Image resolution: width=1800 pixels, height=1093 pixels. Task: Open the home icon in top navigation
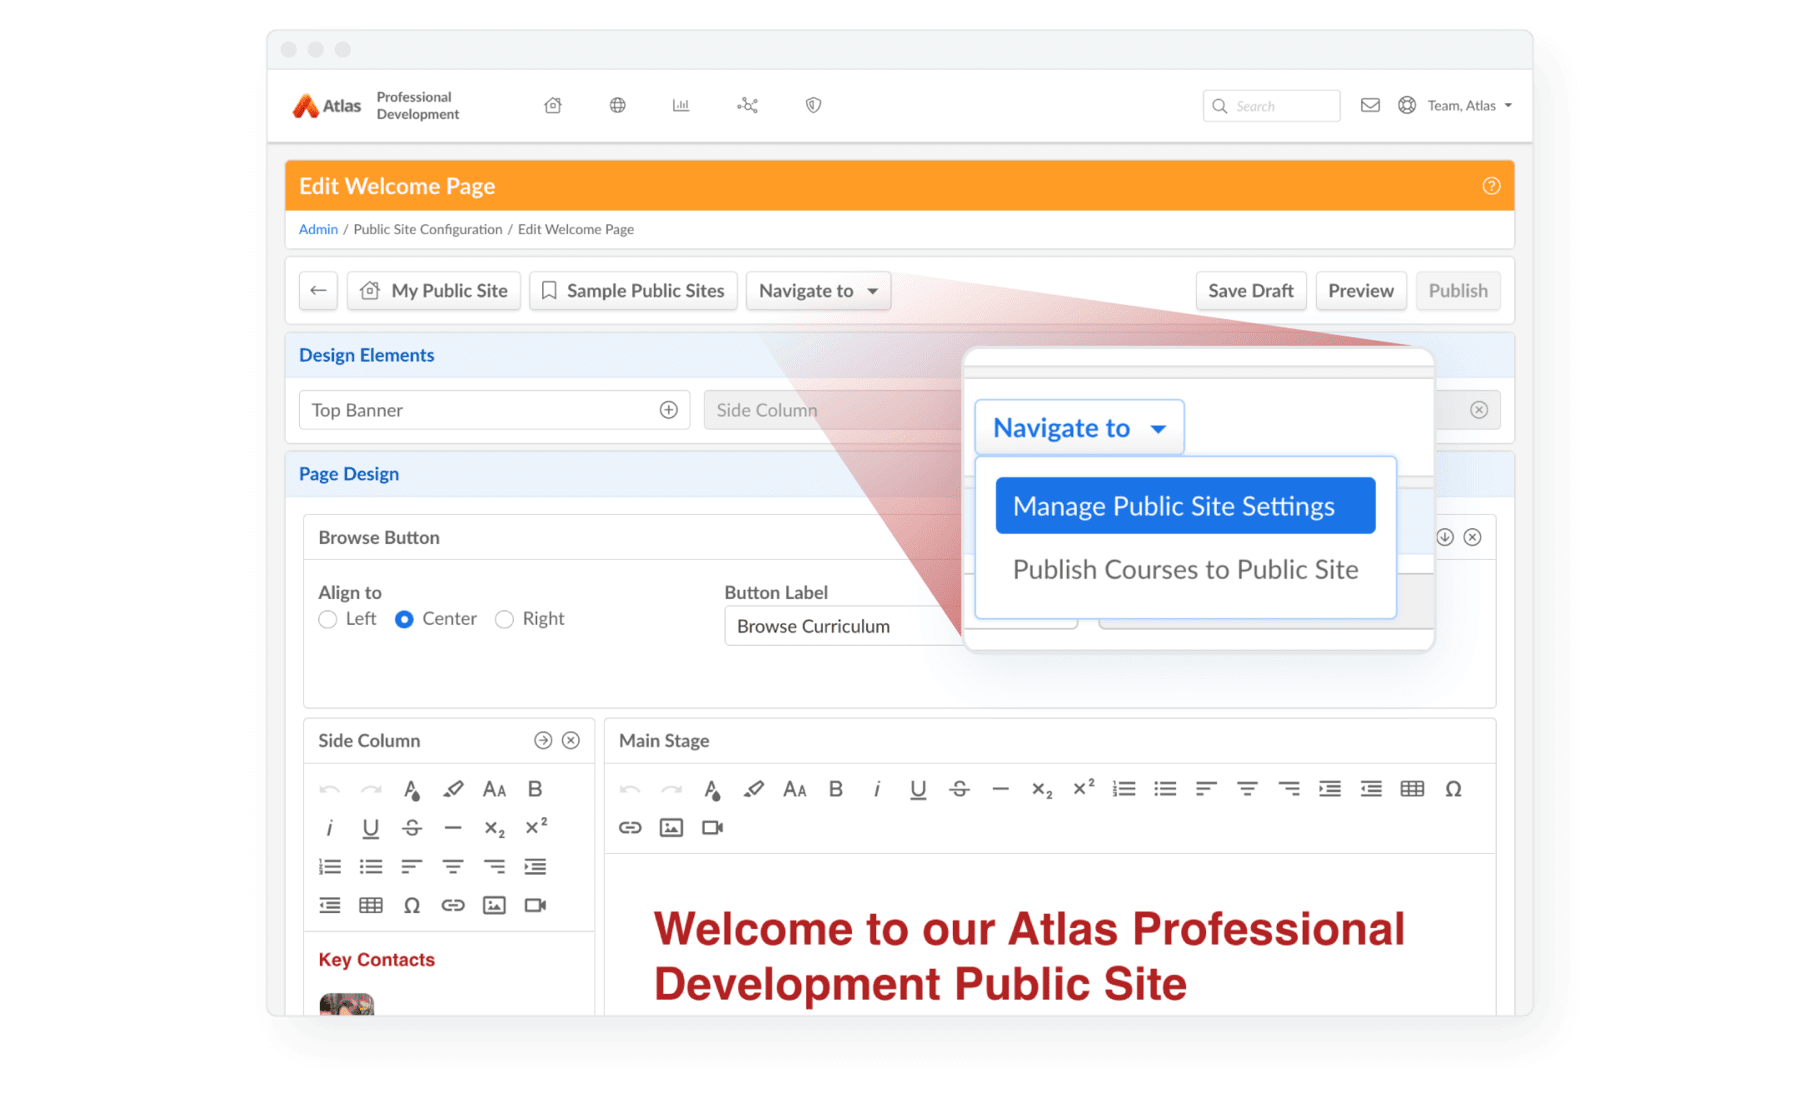pyautogui.click(x=553, y=105)
